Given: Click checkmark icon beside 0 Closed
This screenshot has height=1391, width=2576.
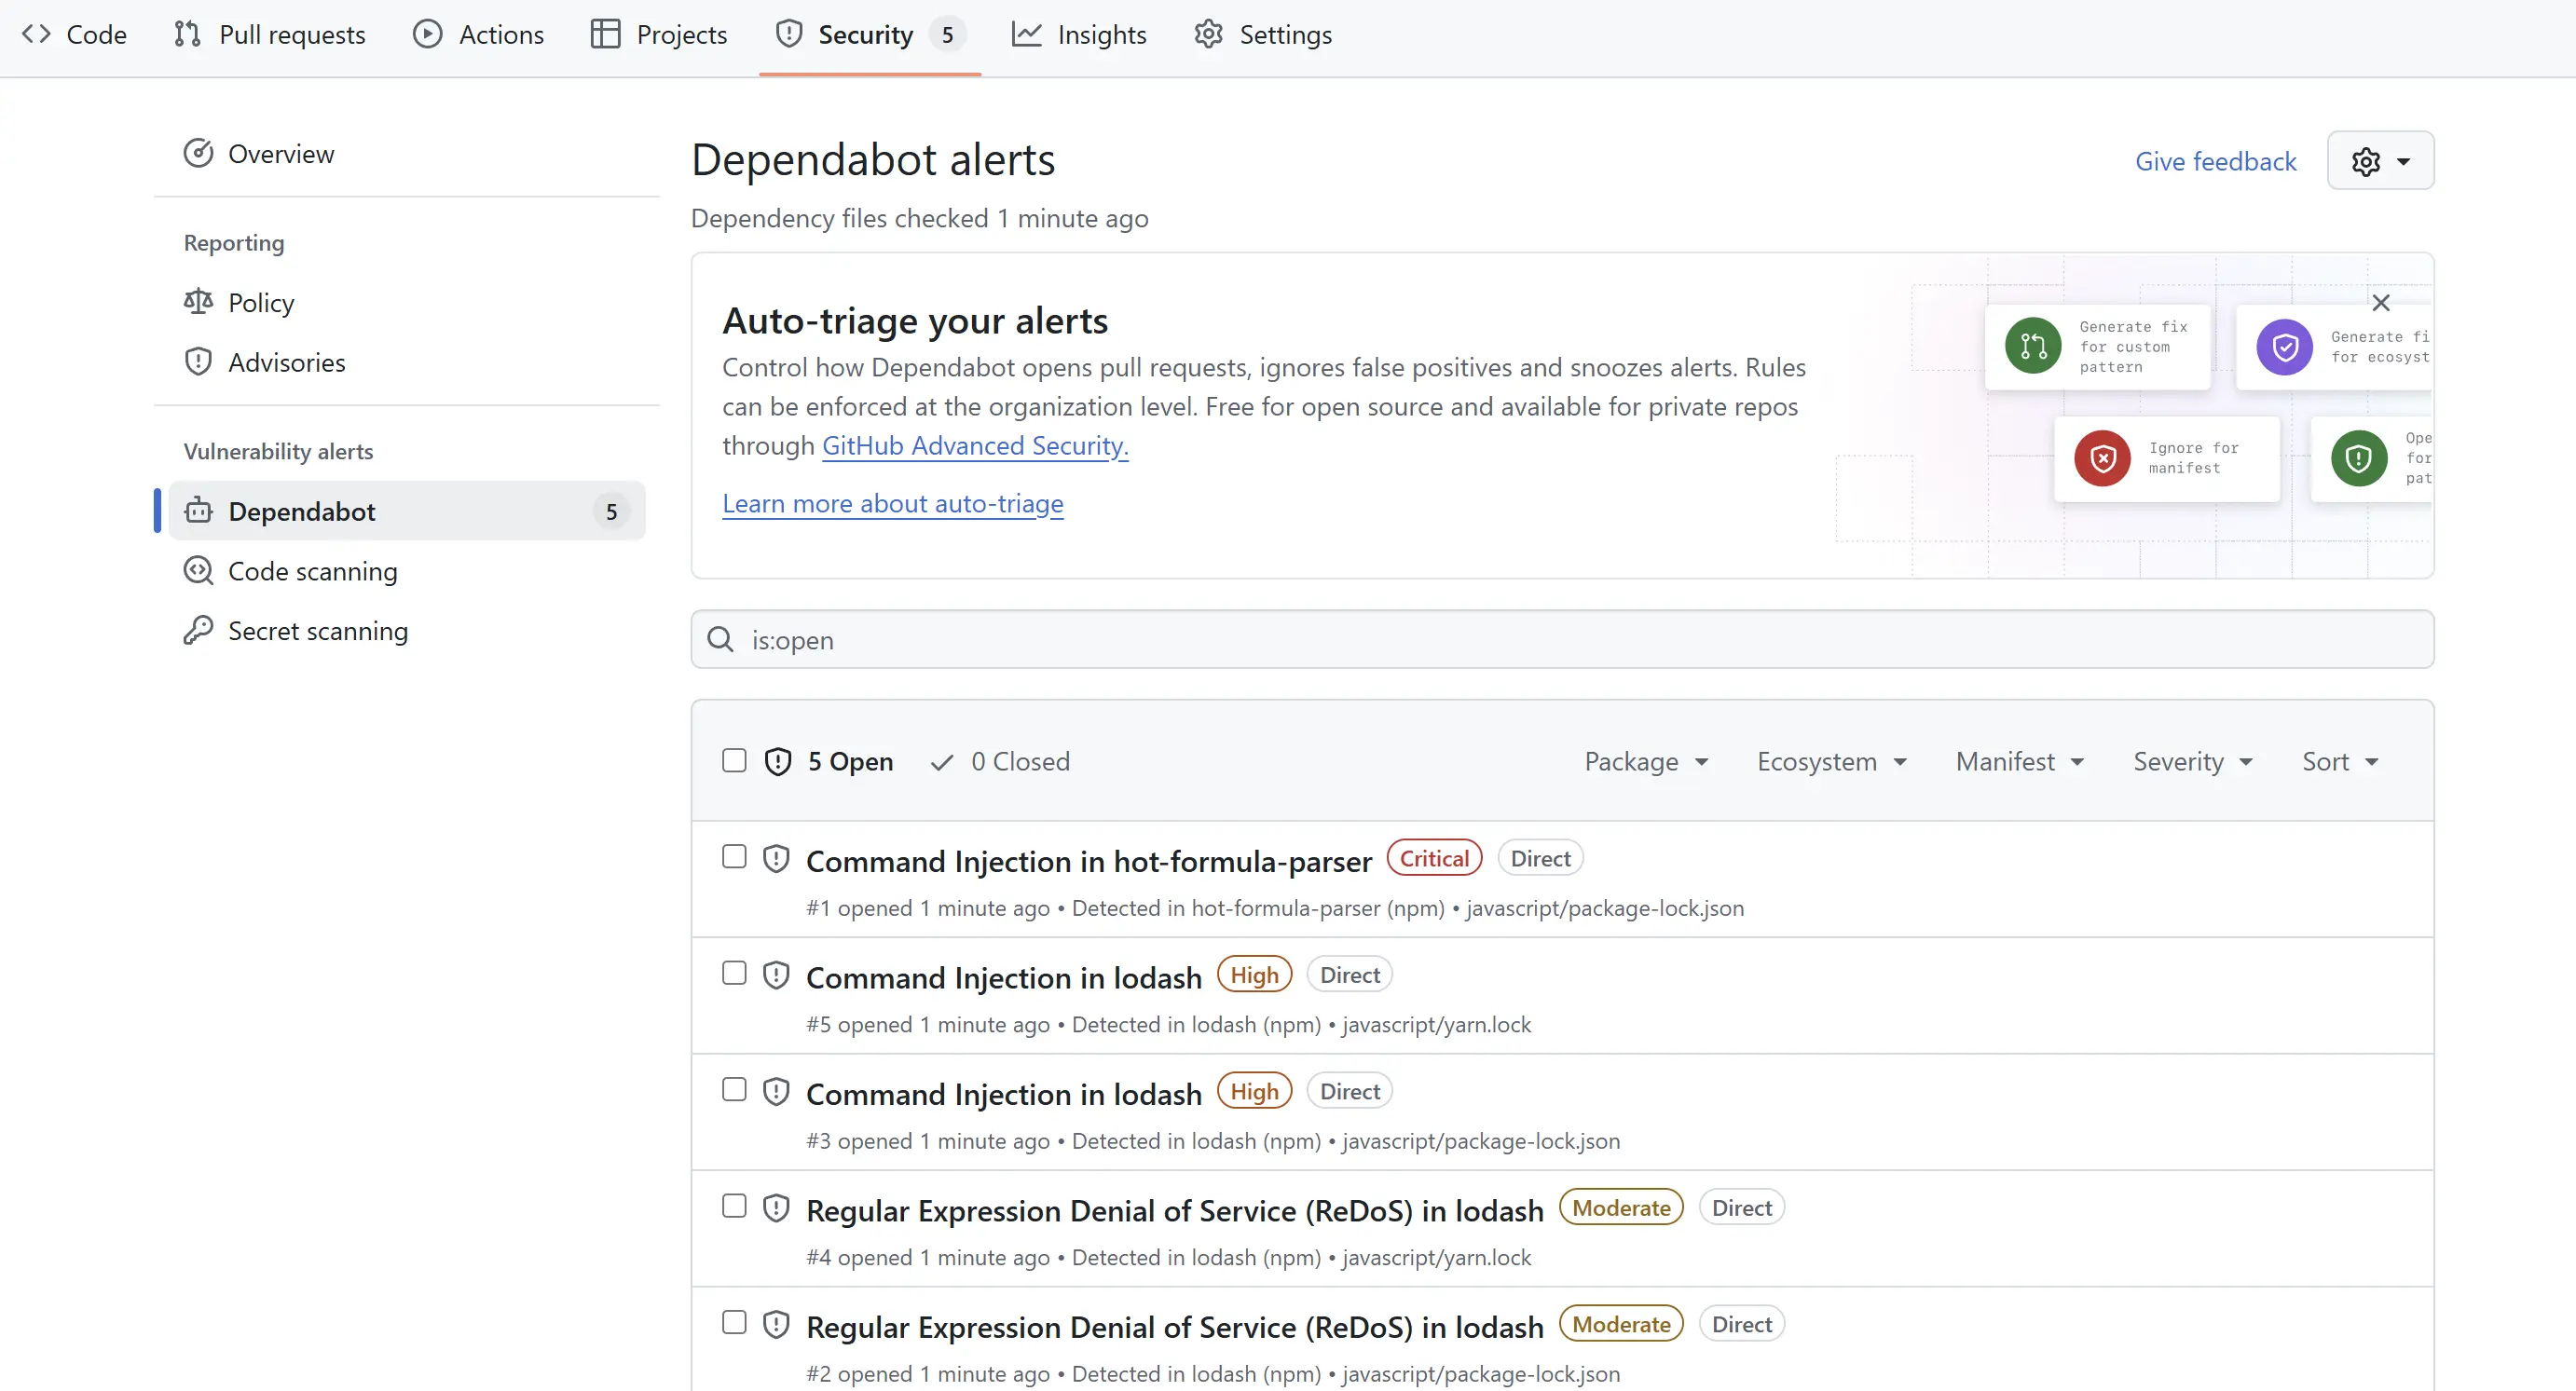Looking at the screenshot, I should pyautogui.click(x=941, y=762).
